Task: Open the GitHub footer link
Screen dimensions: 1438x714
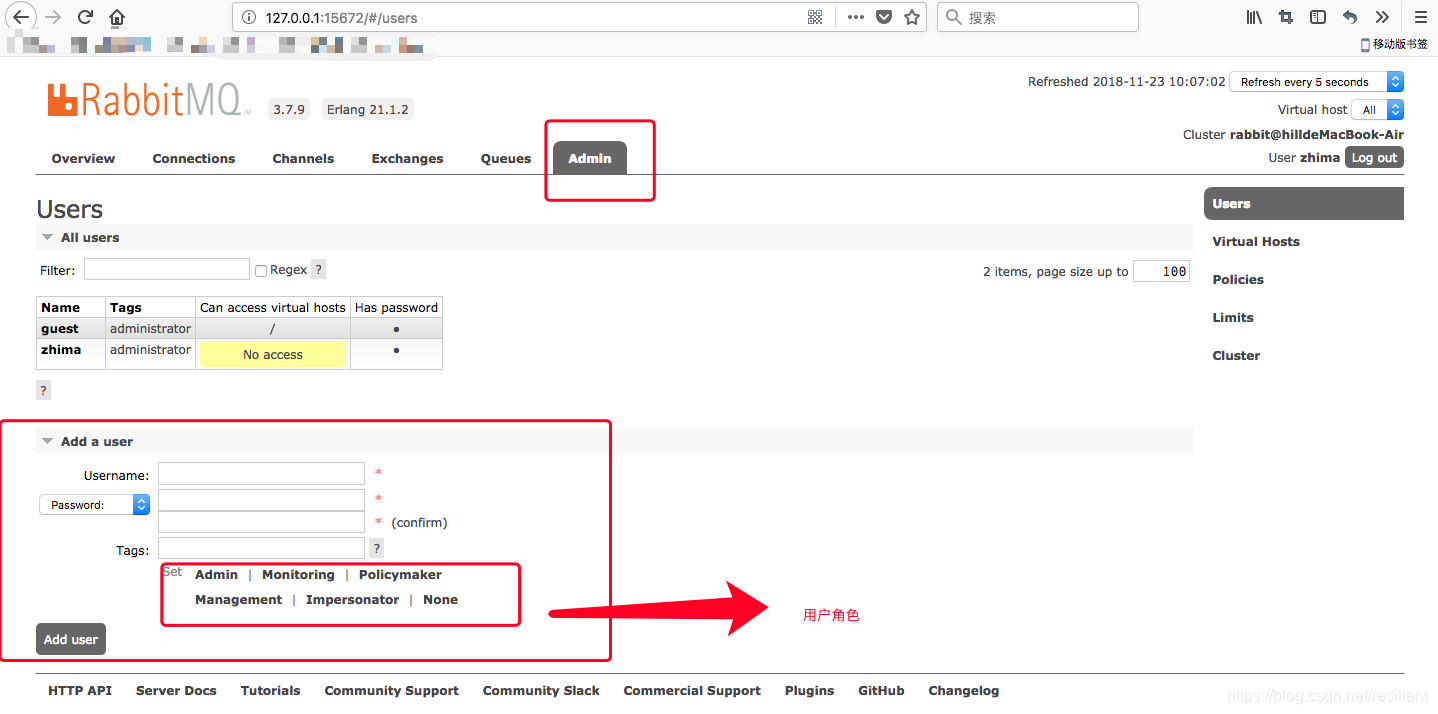Action: click(x=881, y=690)
